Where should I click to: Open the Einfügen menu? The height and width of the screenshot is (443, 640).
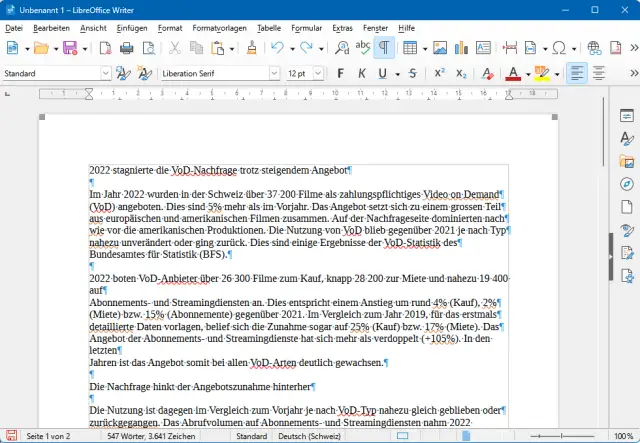131,28
